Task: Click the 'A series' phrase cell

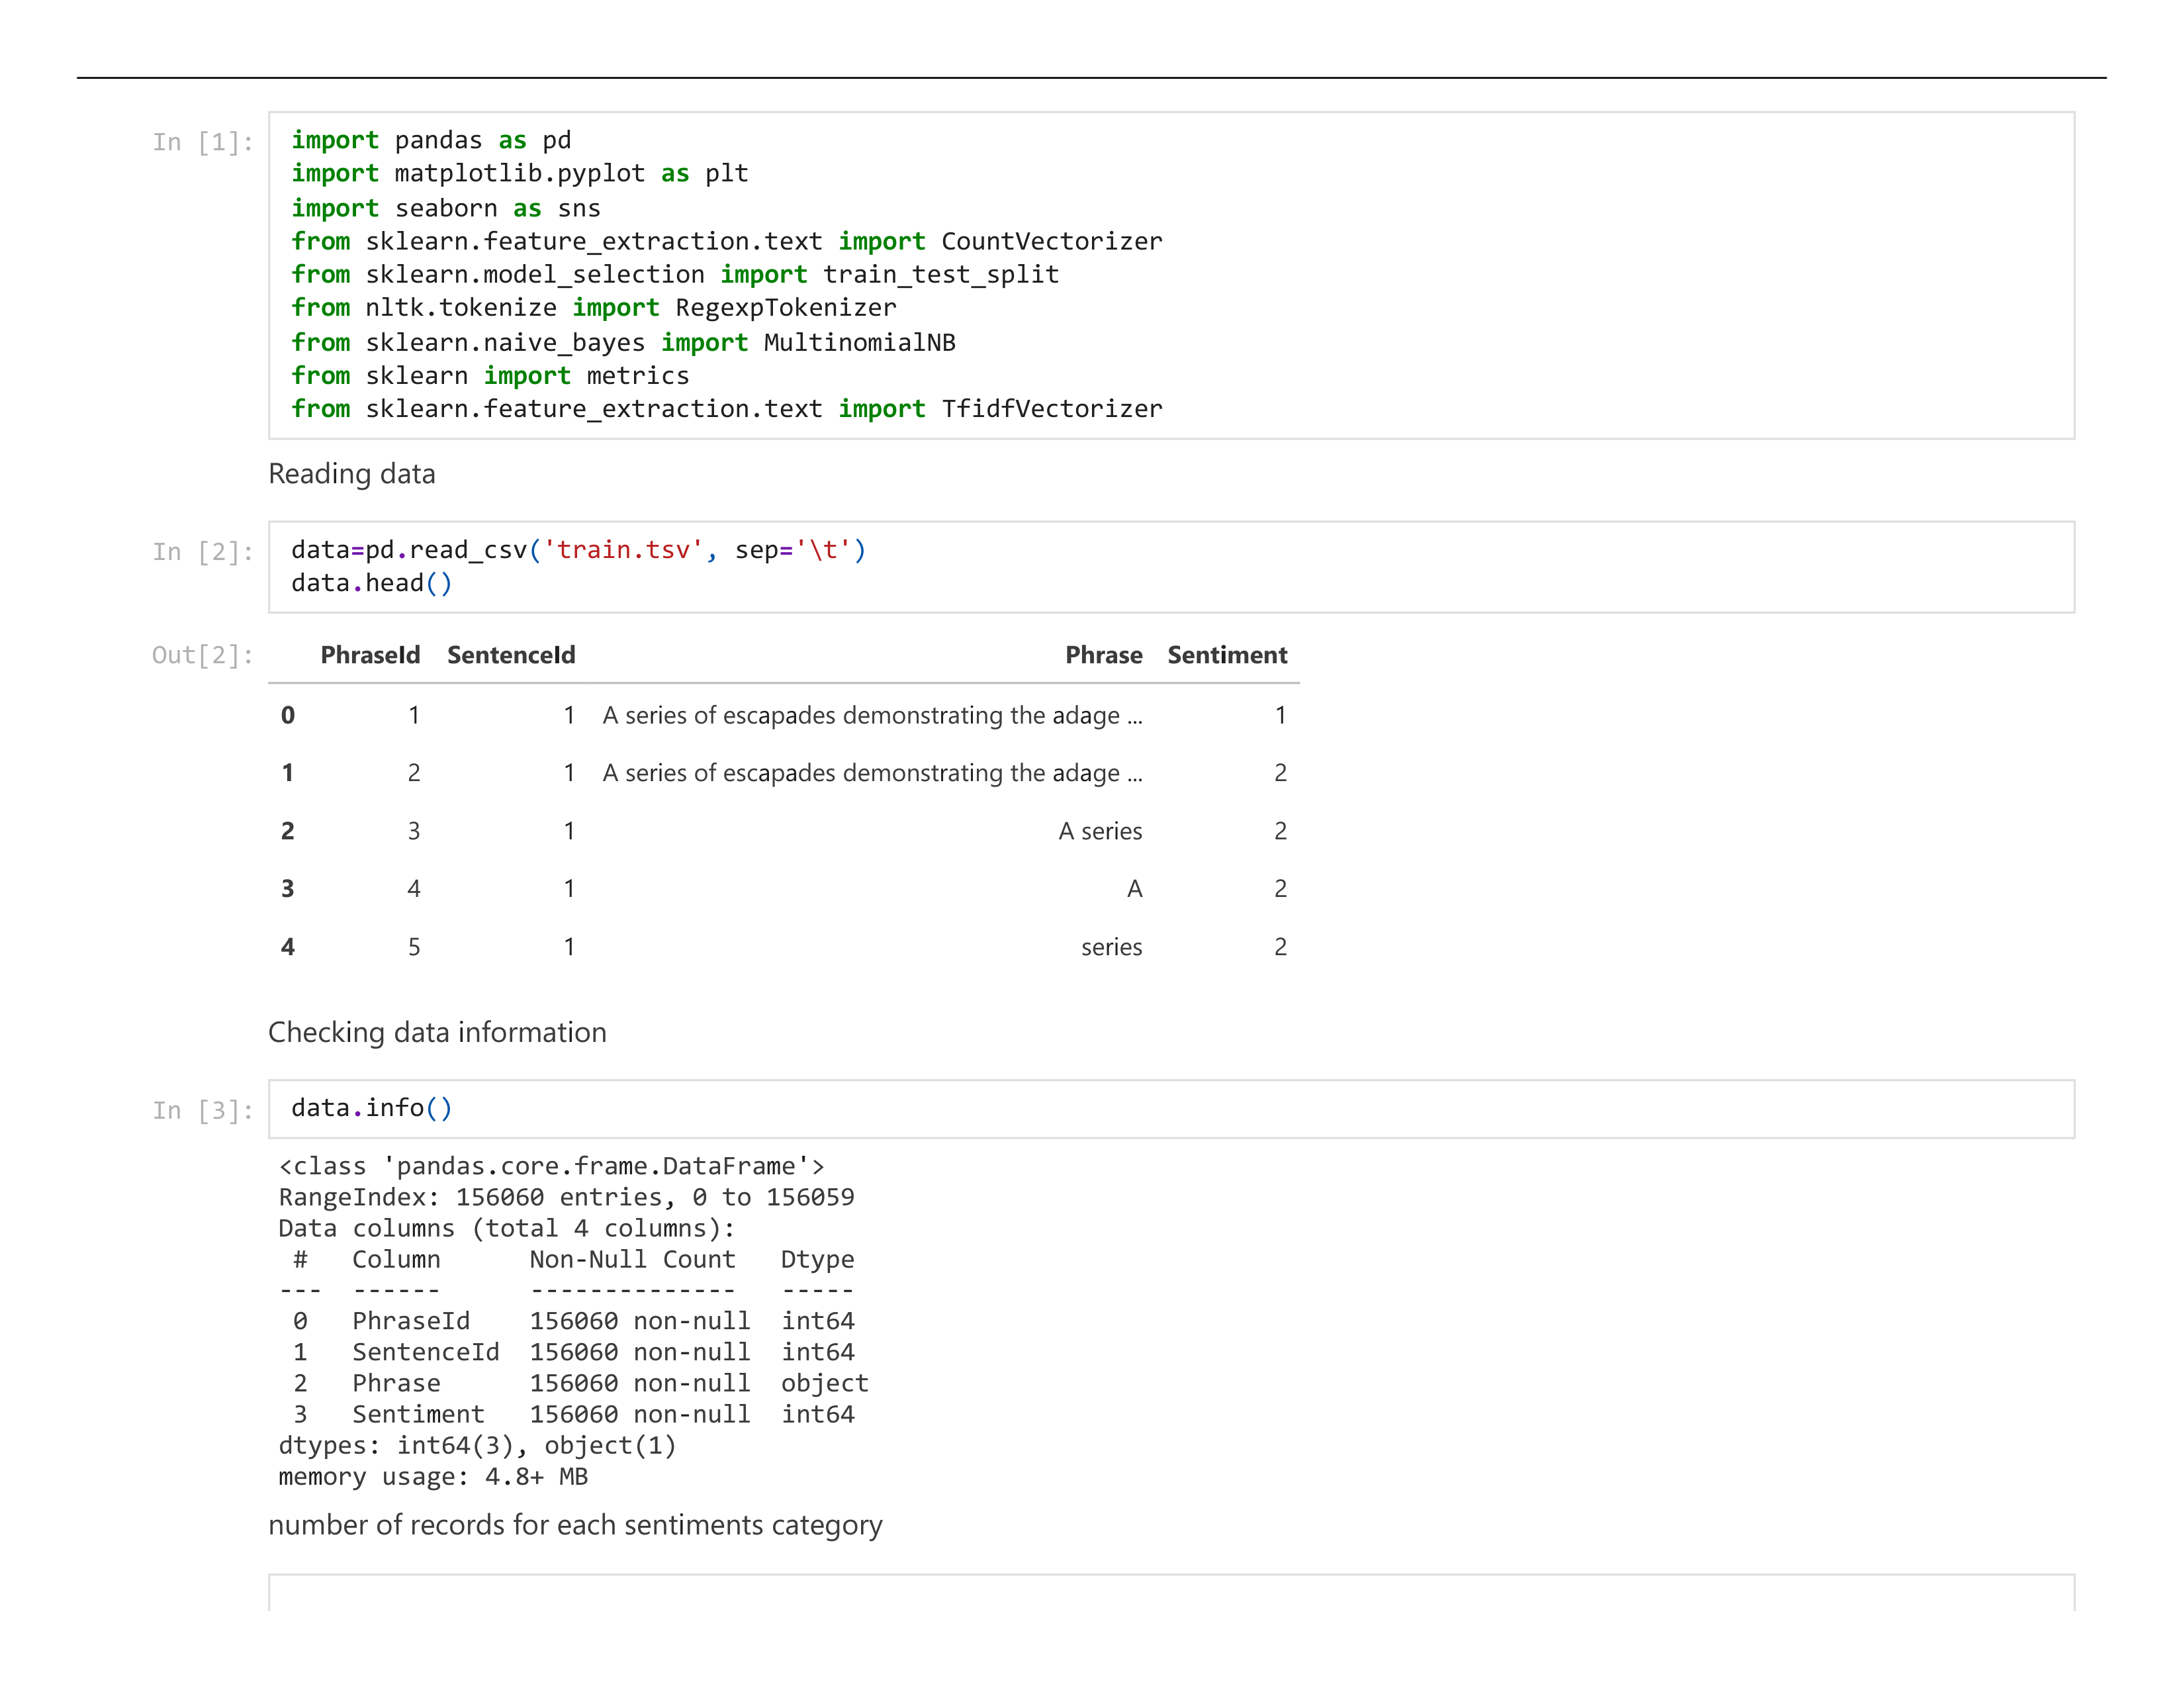Action: point(1100,831)
